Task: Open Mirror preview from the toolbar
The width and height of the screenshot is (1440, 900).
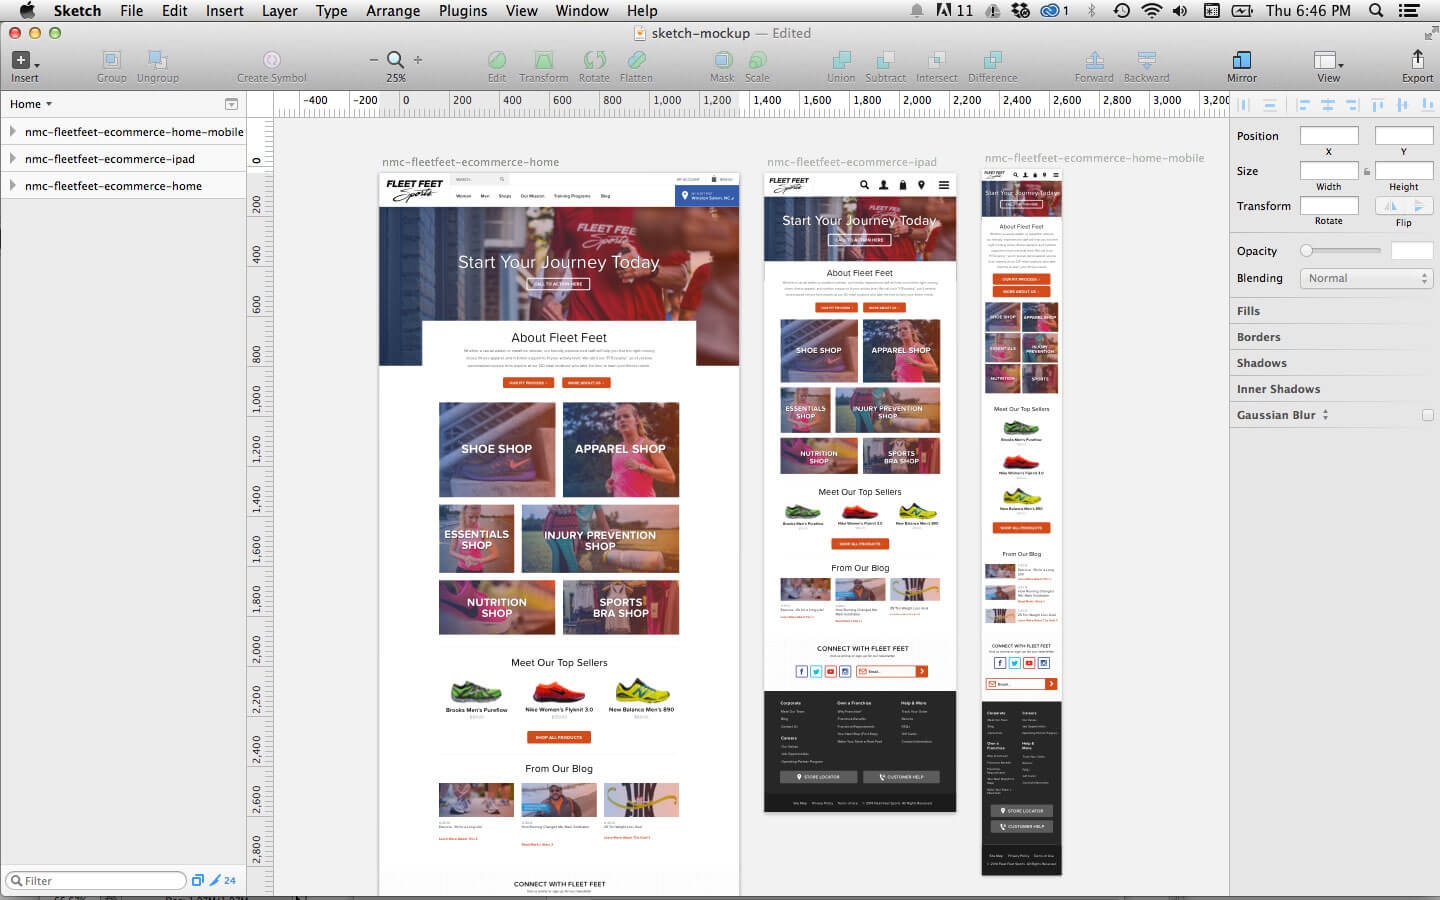Action: [1241, 60]
